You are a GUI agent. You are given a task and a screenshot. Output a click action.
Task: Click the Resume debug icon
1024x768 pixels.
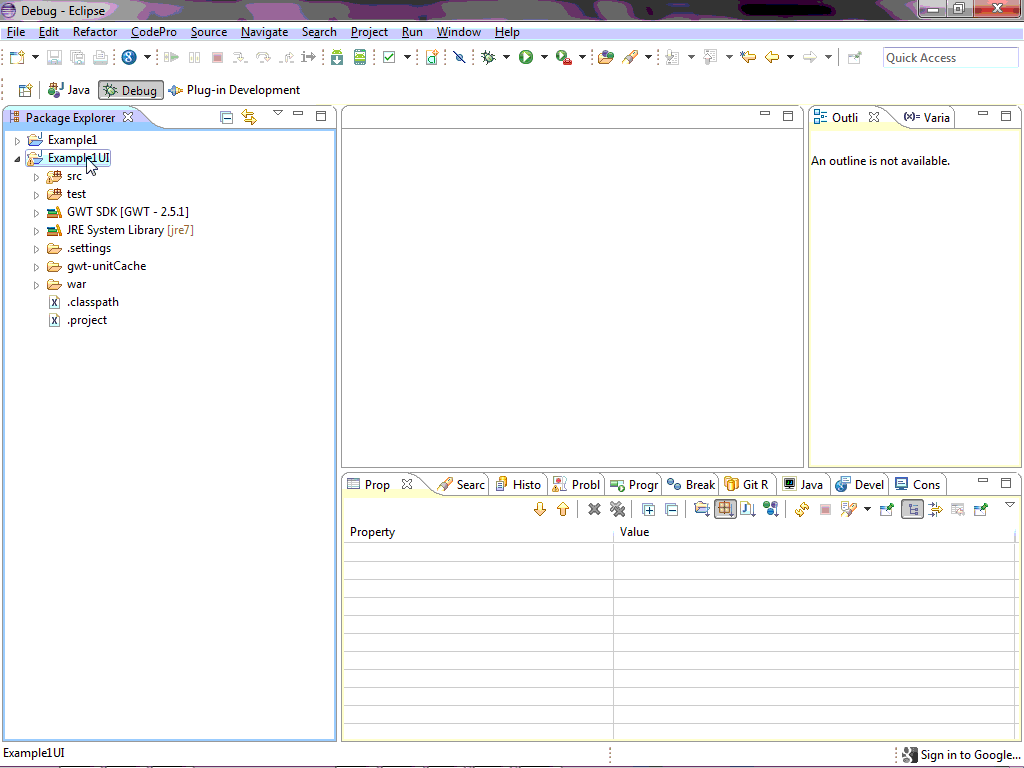tap(172, 57)
